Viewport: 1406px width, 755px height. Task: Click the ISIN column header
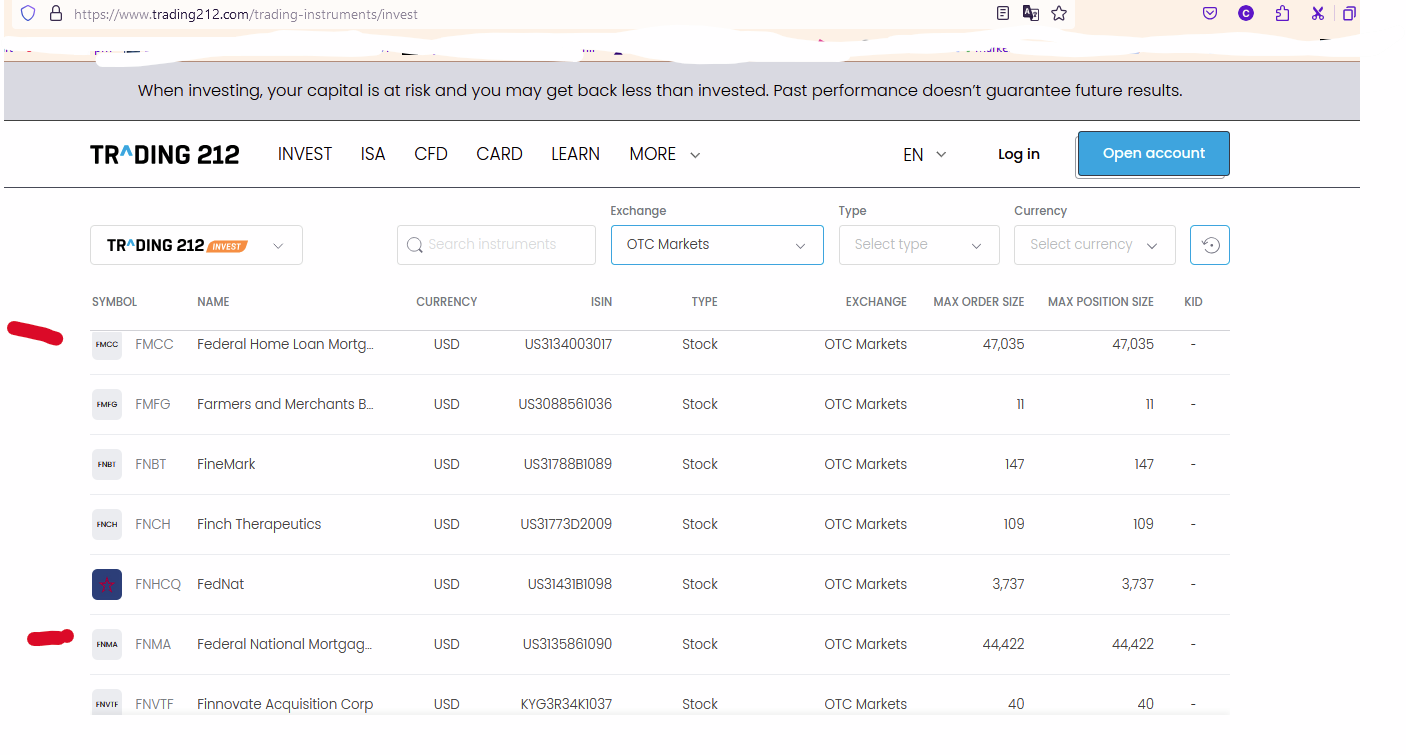(x=601, y=302)
